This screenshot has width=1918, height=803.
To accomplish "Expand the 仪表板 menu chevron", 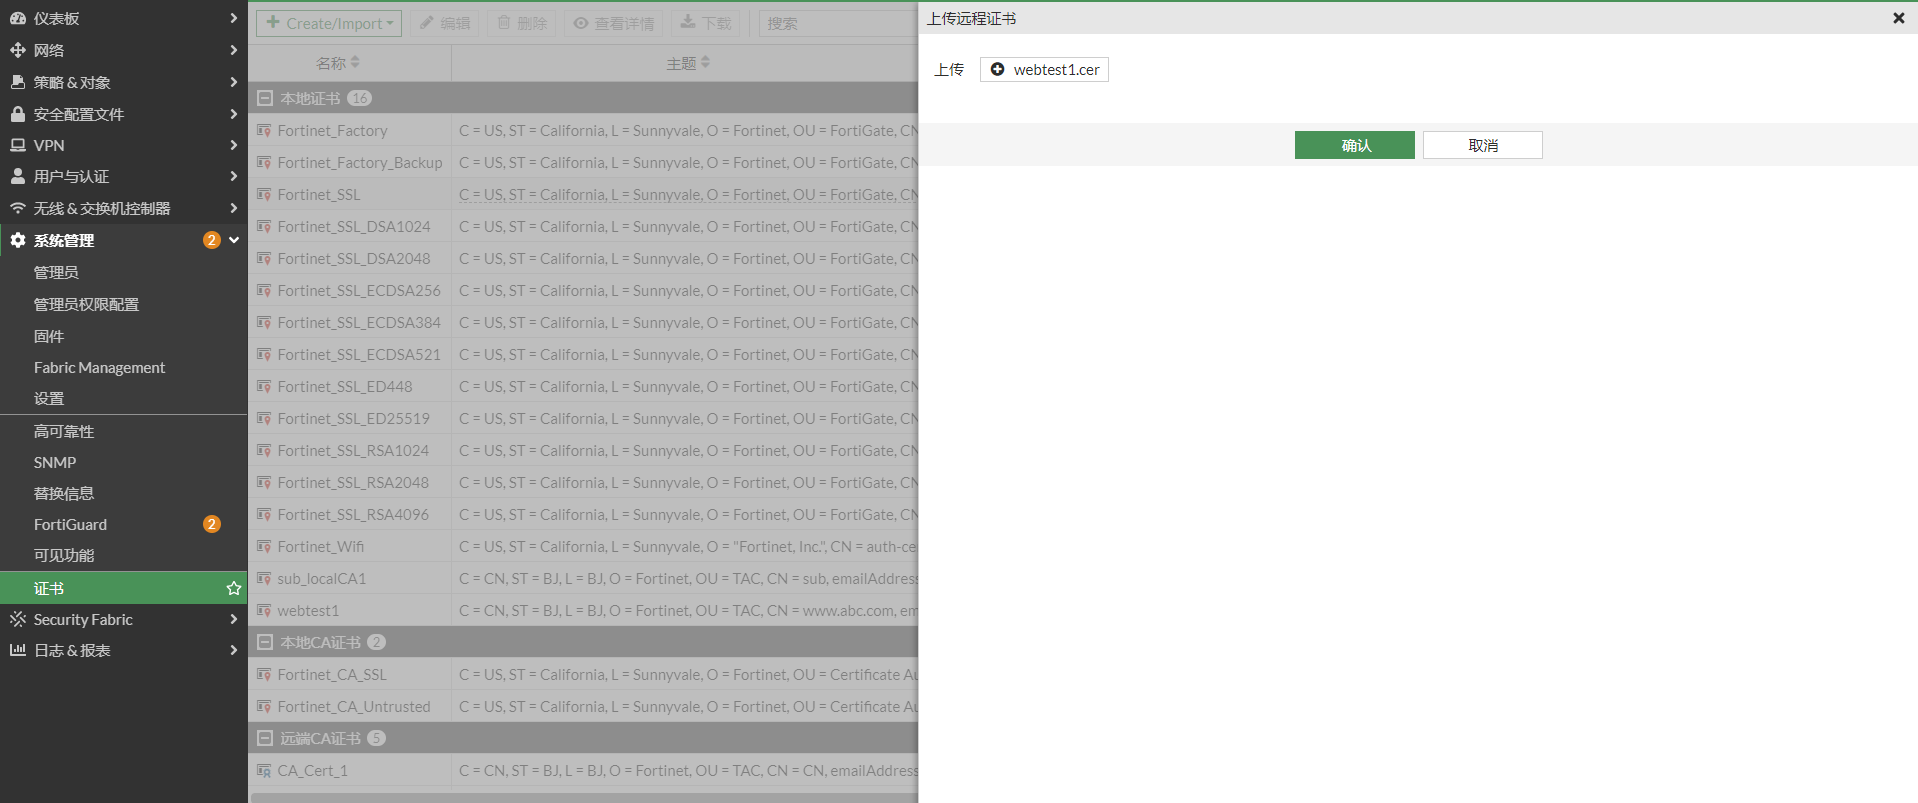I will (x=233, y=18).
